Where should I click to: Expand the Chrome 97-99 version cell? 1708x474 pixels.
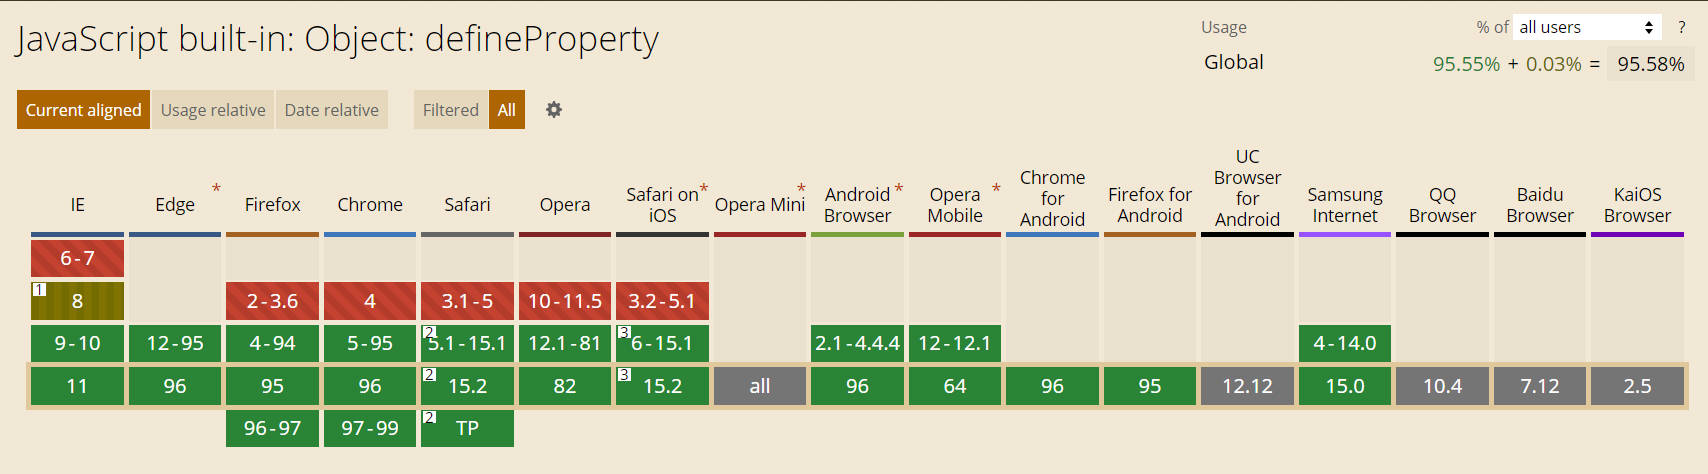tap(370, 428)
